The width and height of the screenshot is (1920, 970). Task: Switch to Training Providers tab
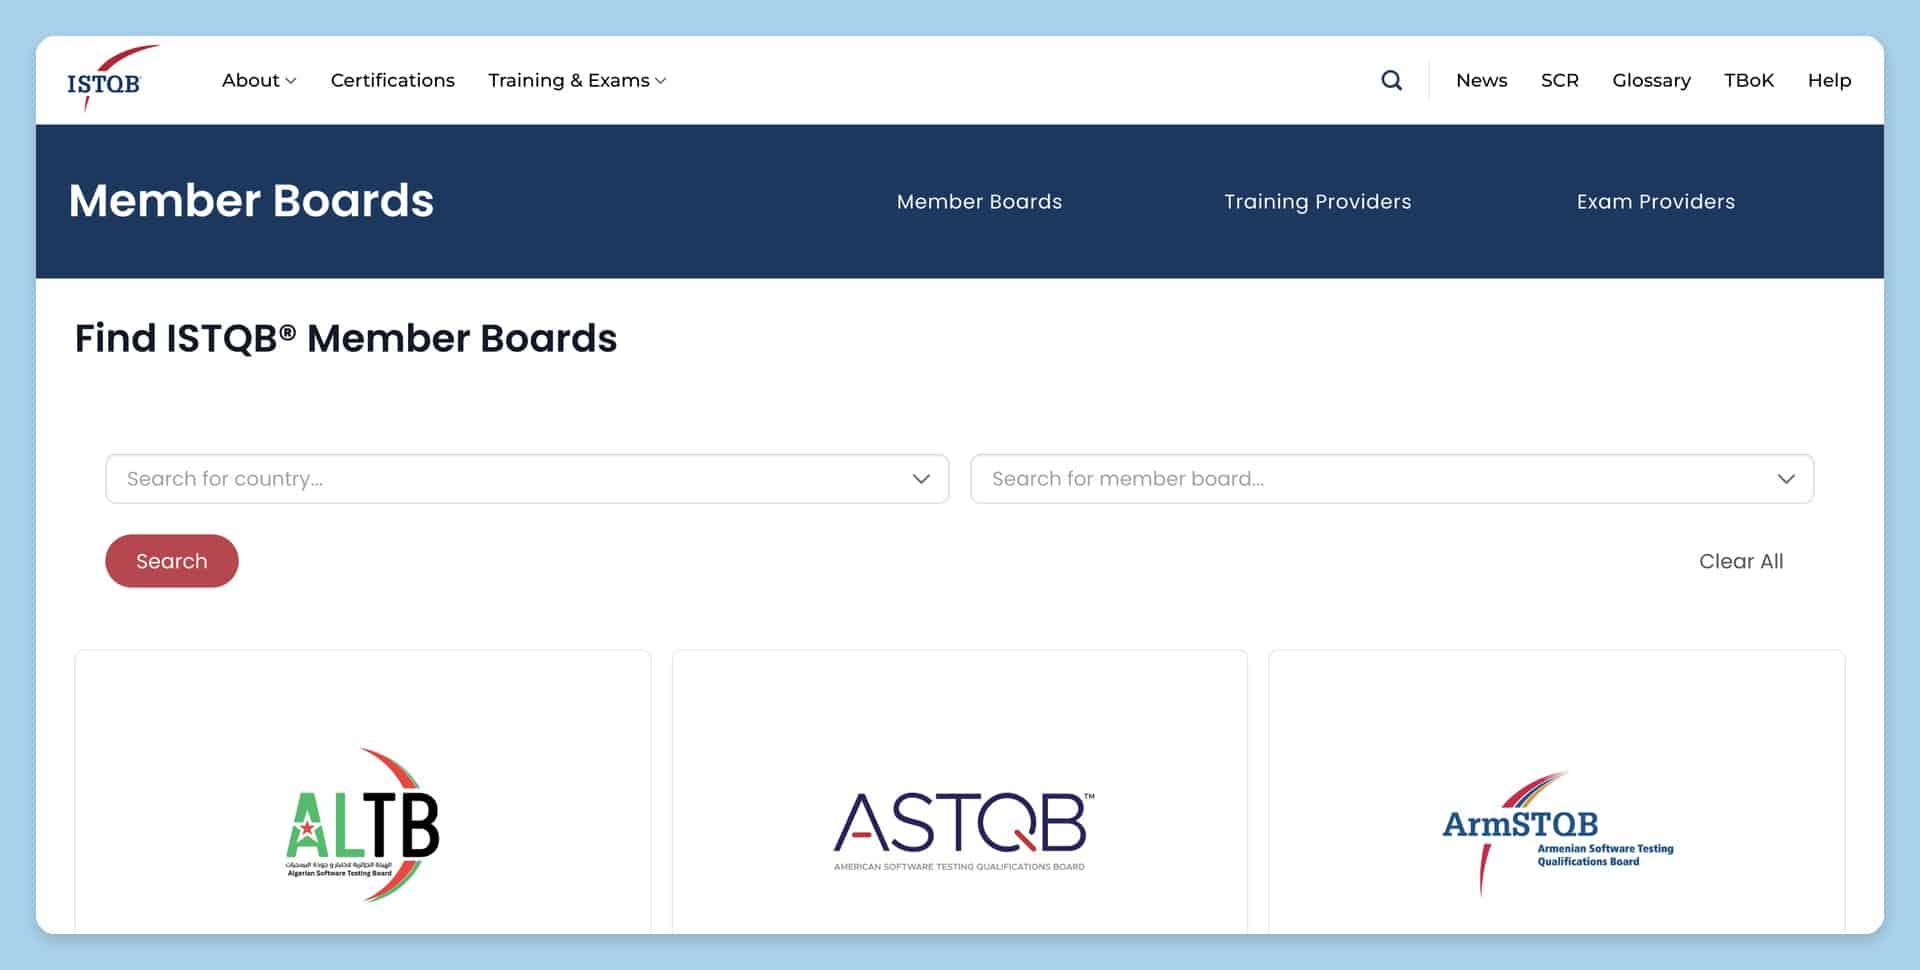point(1317,201)
